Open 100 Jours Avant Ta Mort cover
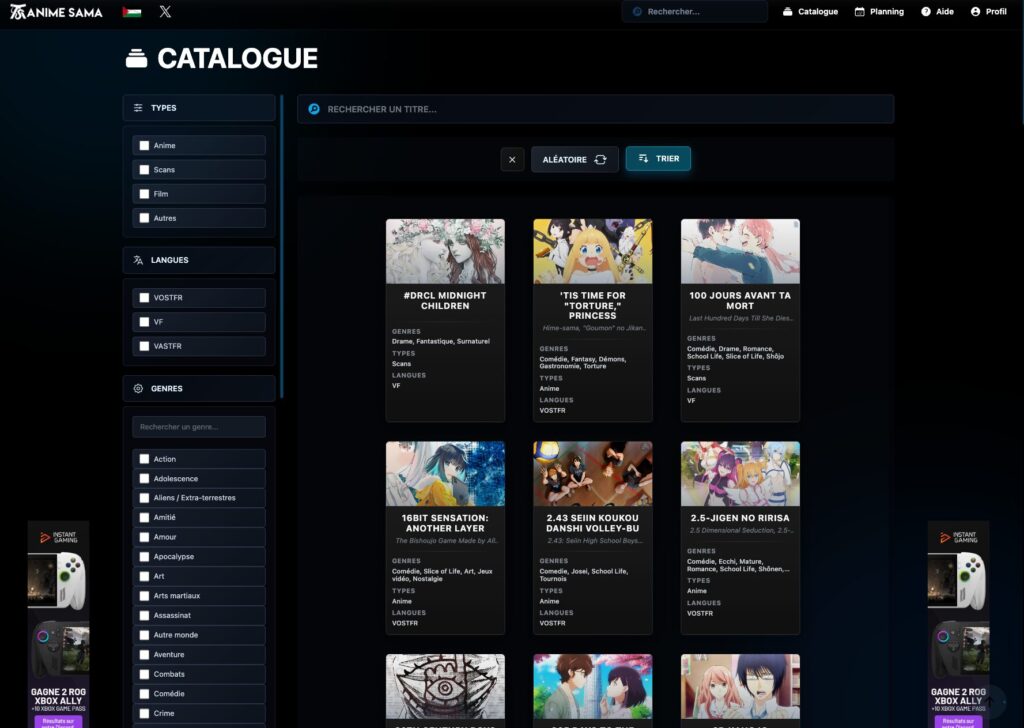1024x728 pixels. [x=741, y=251]
